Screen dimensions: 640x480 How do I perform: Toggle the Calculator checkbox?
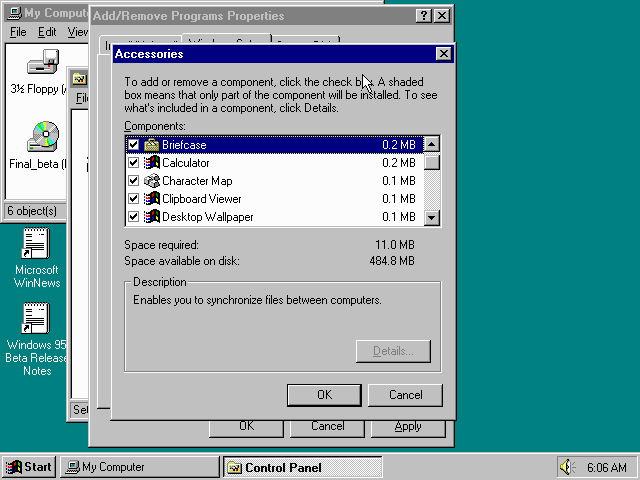pyautogui.click(x=133, y=163)
